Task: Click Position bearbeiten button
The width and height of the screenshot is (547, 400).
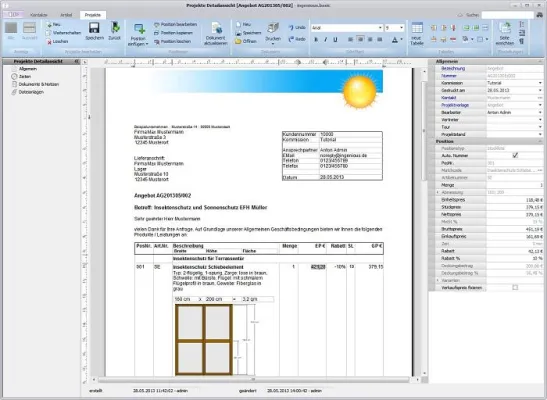Action: click(175, 24)
